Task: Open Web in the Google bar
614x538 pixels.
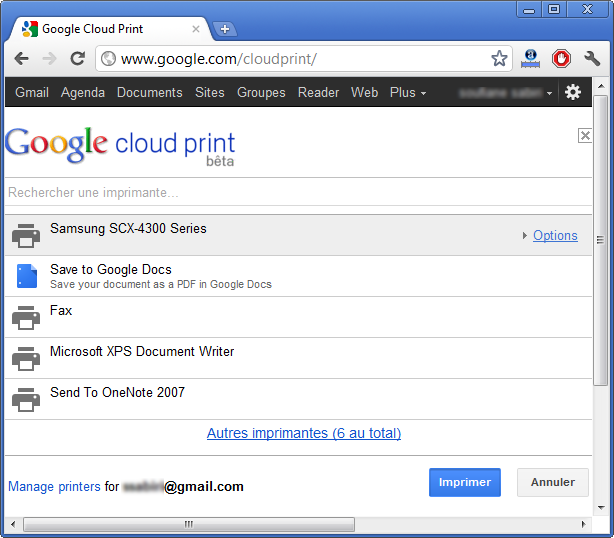Action: tap(364, 92)
